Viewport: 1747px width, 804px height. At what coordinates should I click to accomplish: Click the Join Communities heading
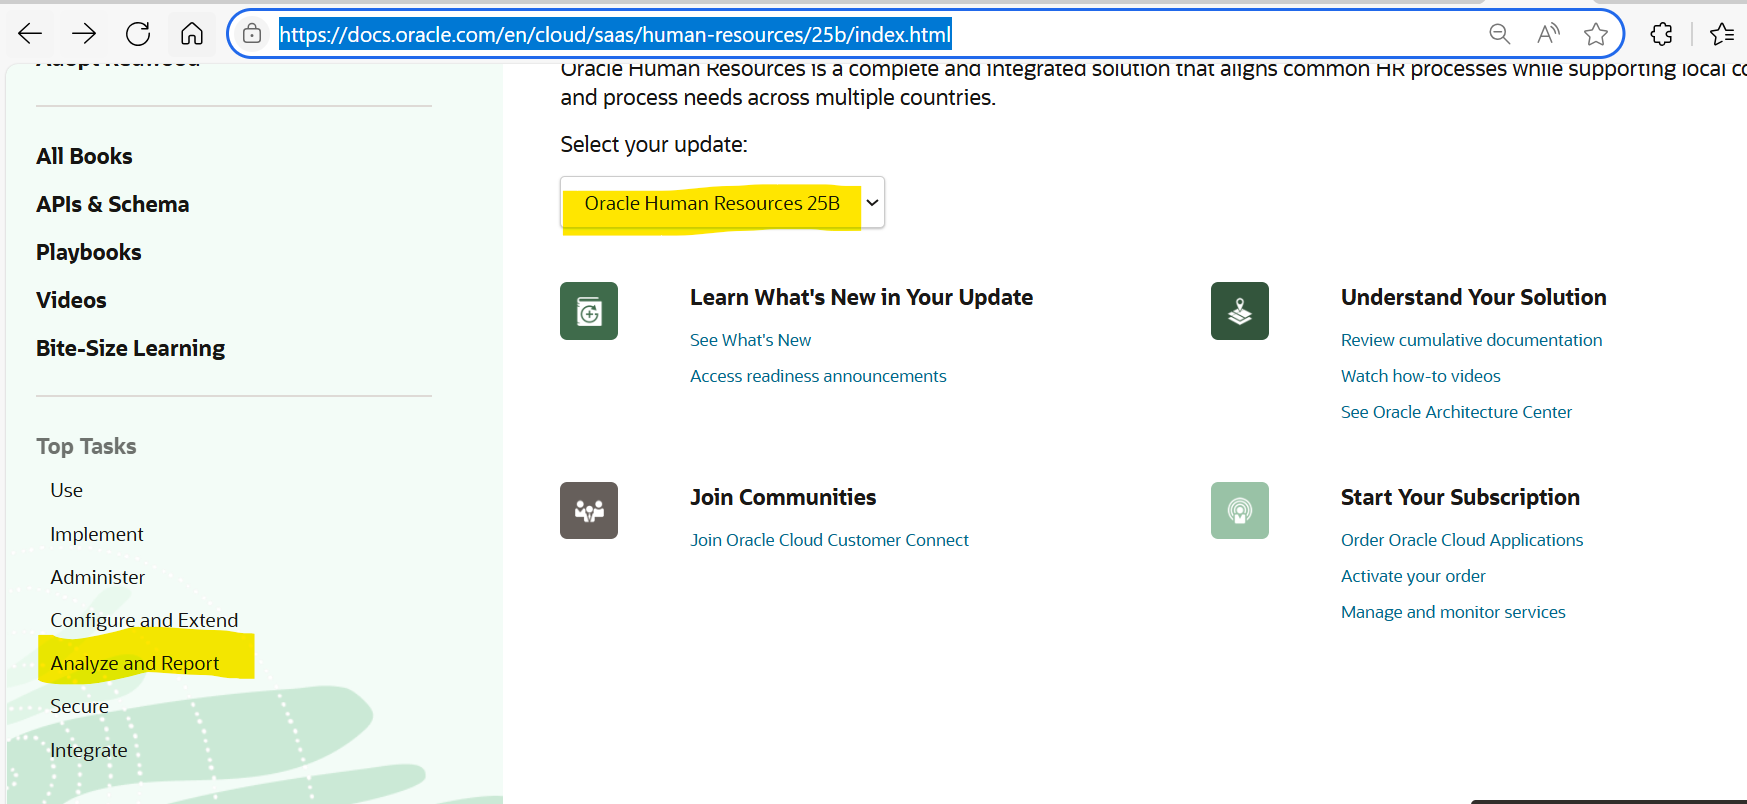click(783, 497)
